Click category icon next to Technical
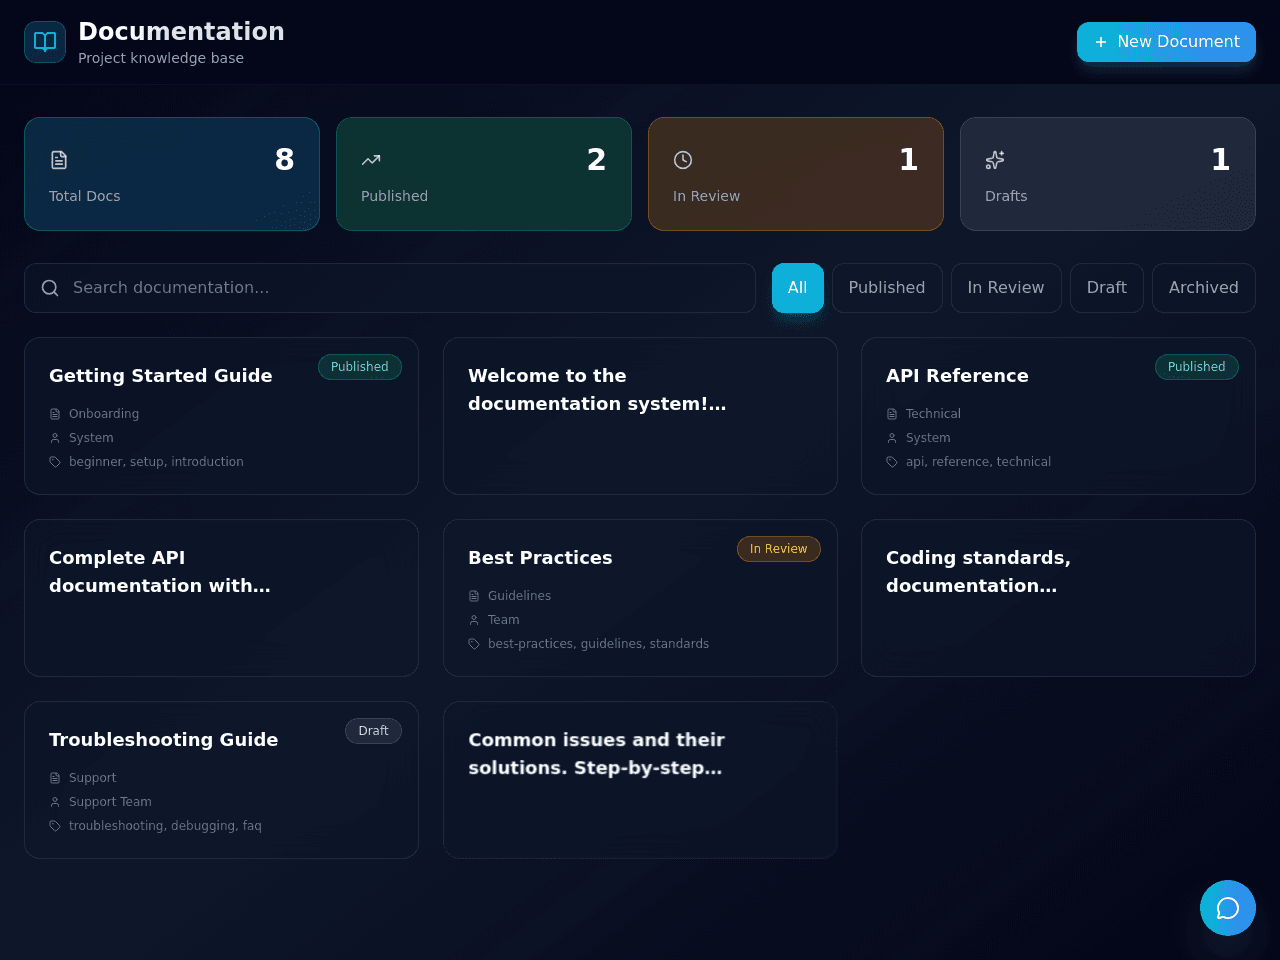Screen dimensions: 1280x960 click(892, 414)
